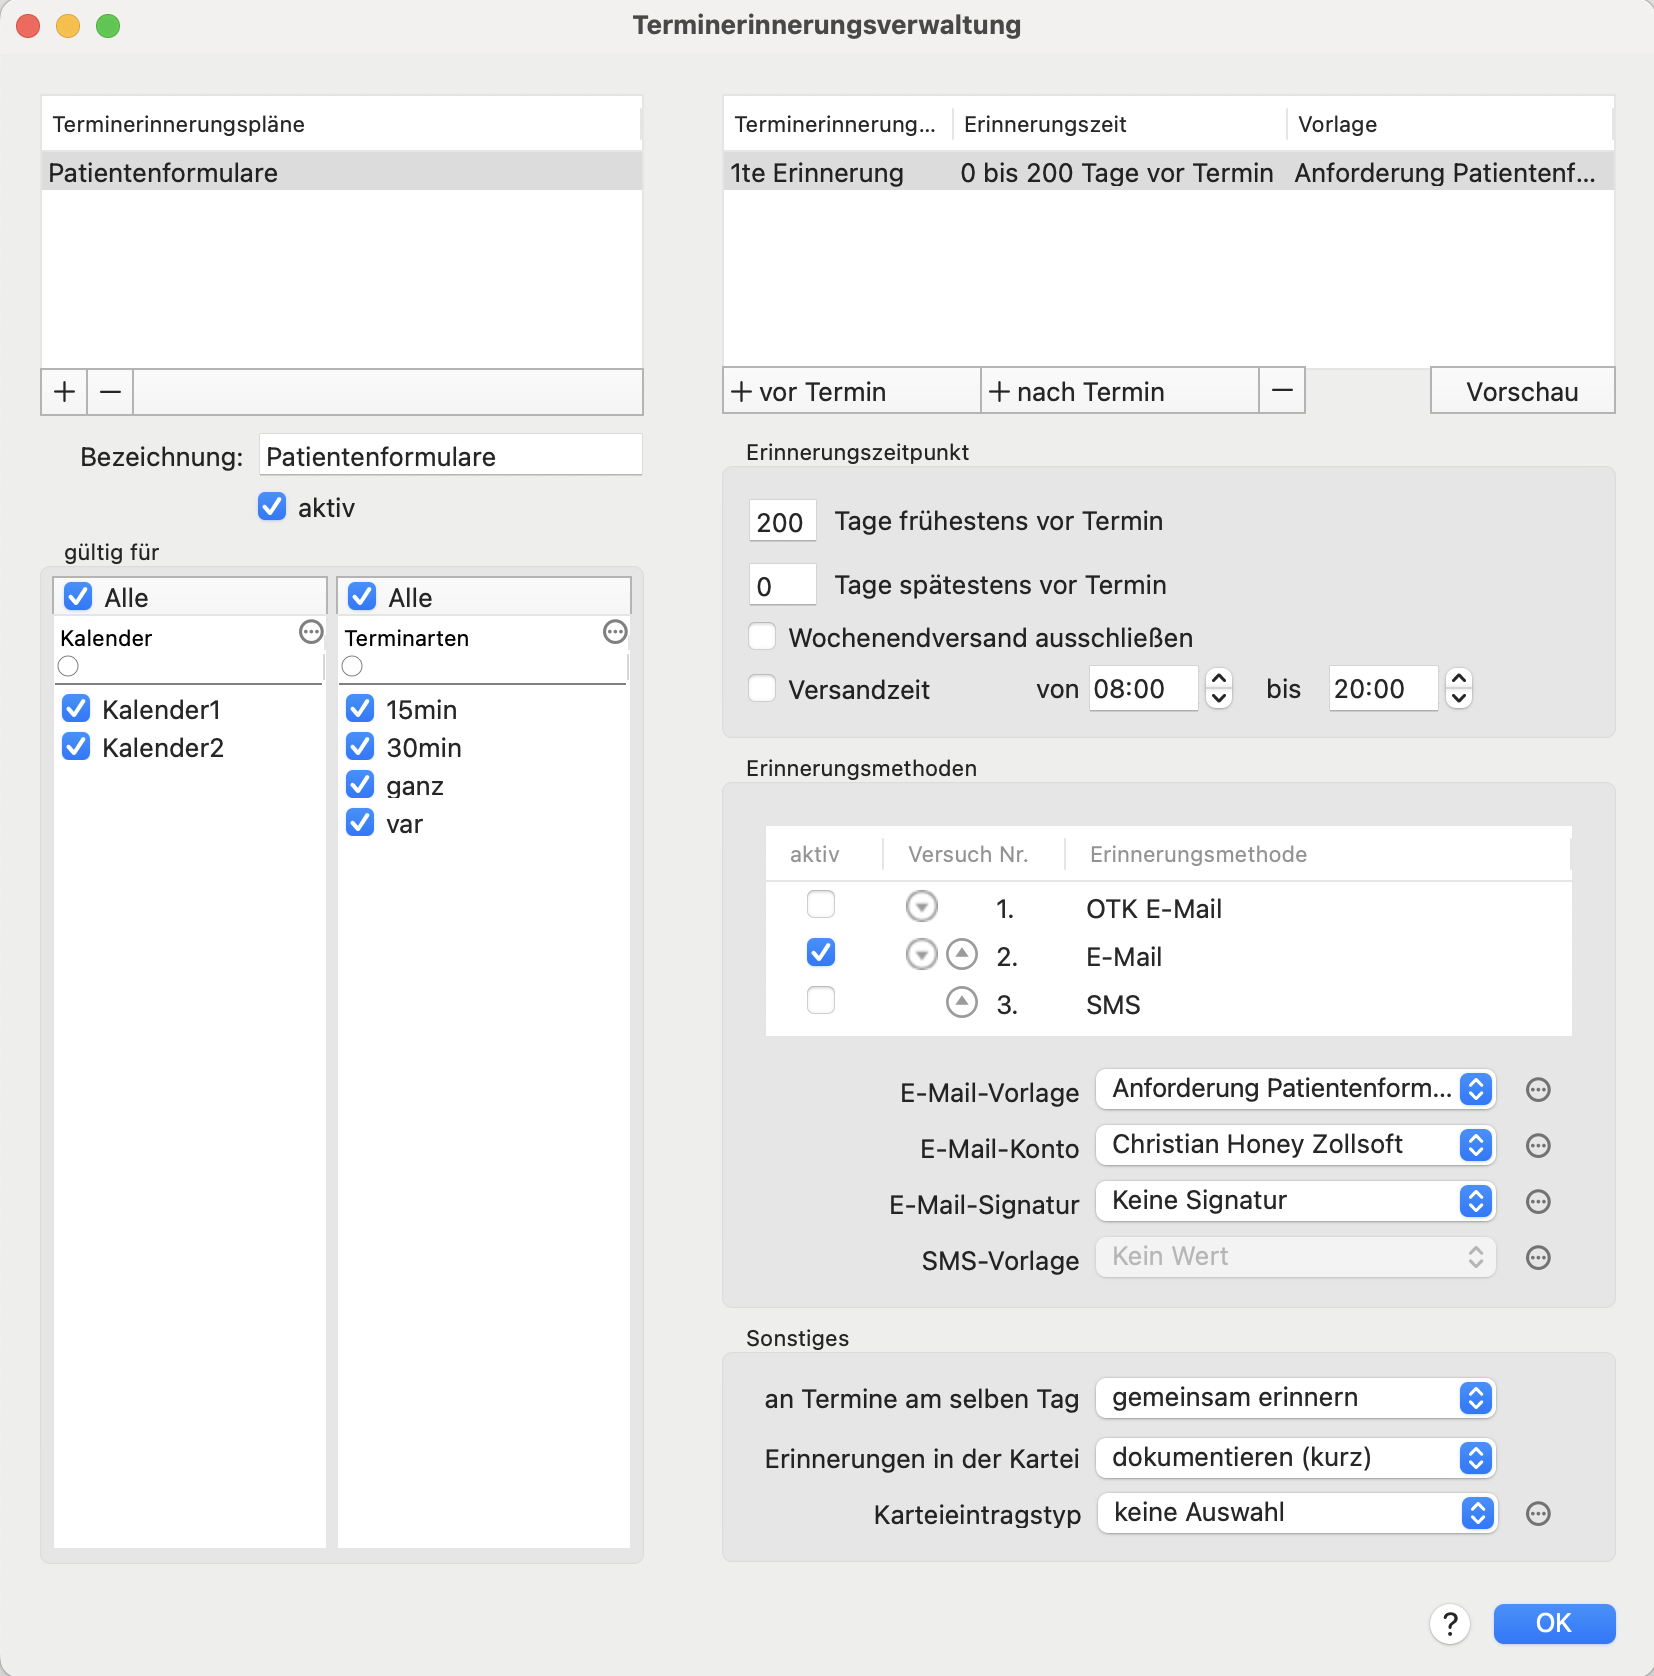Enable the Versandzeit checkbox

(x=762, y=689)
